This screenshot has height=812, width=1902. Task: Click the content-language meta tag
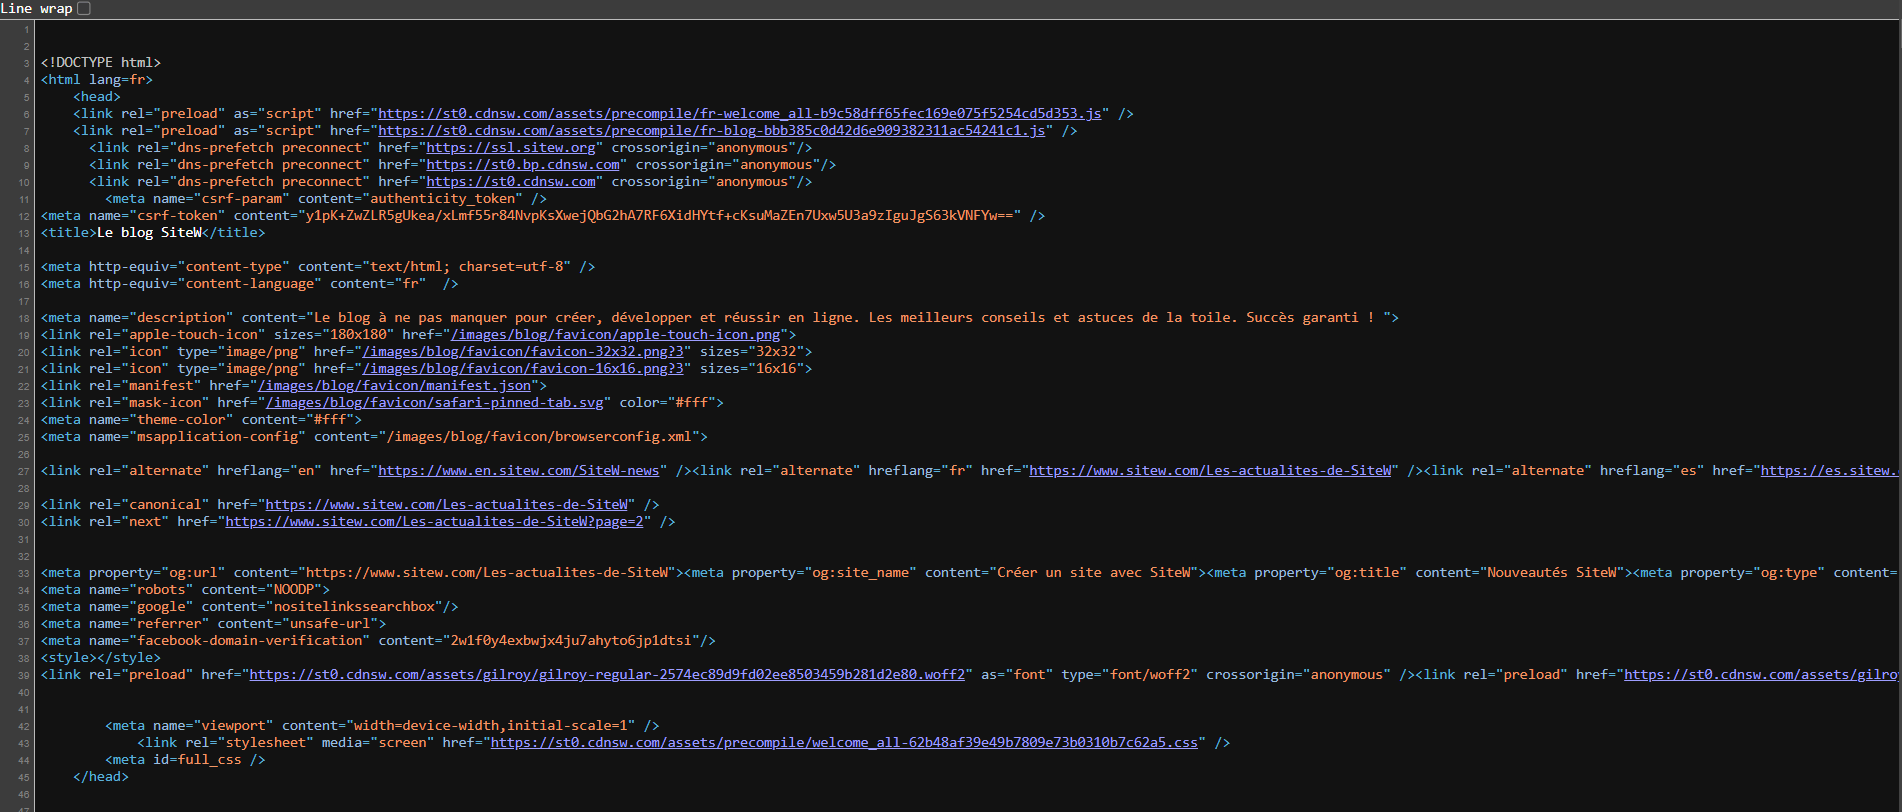pyautogui.click(x=249, y=284)
